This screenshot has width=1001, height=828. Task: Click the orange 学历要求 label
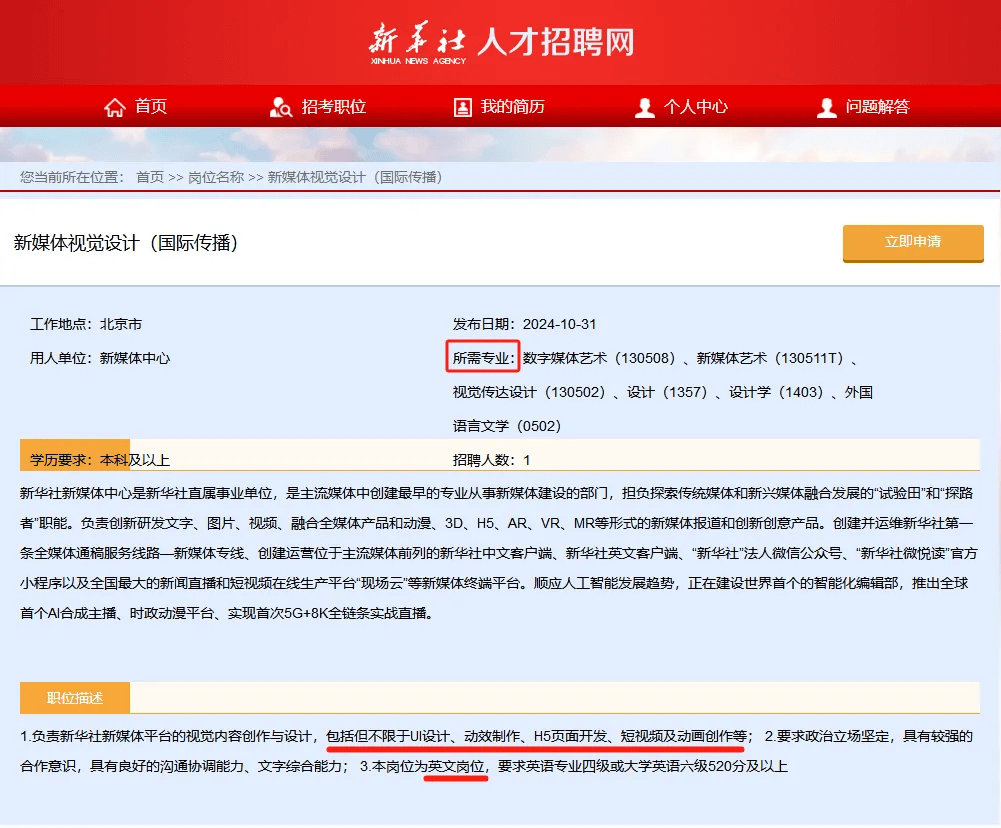58,460
